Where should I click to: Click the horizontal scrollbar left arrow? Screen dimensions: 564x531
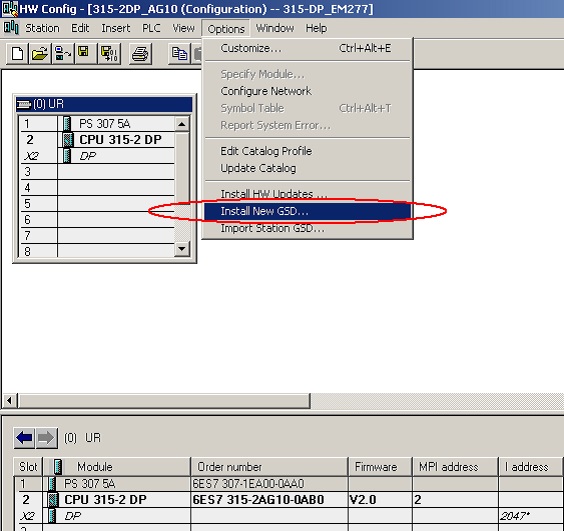[x=10, y=400]
